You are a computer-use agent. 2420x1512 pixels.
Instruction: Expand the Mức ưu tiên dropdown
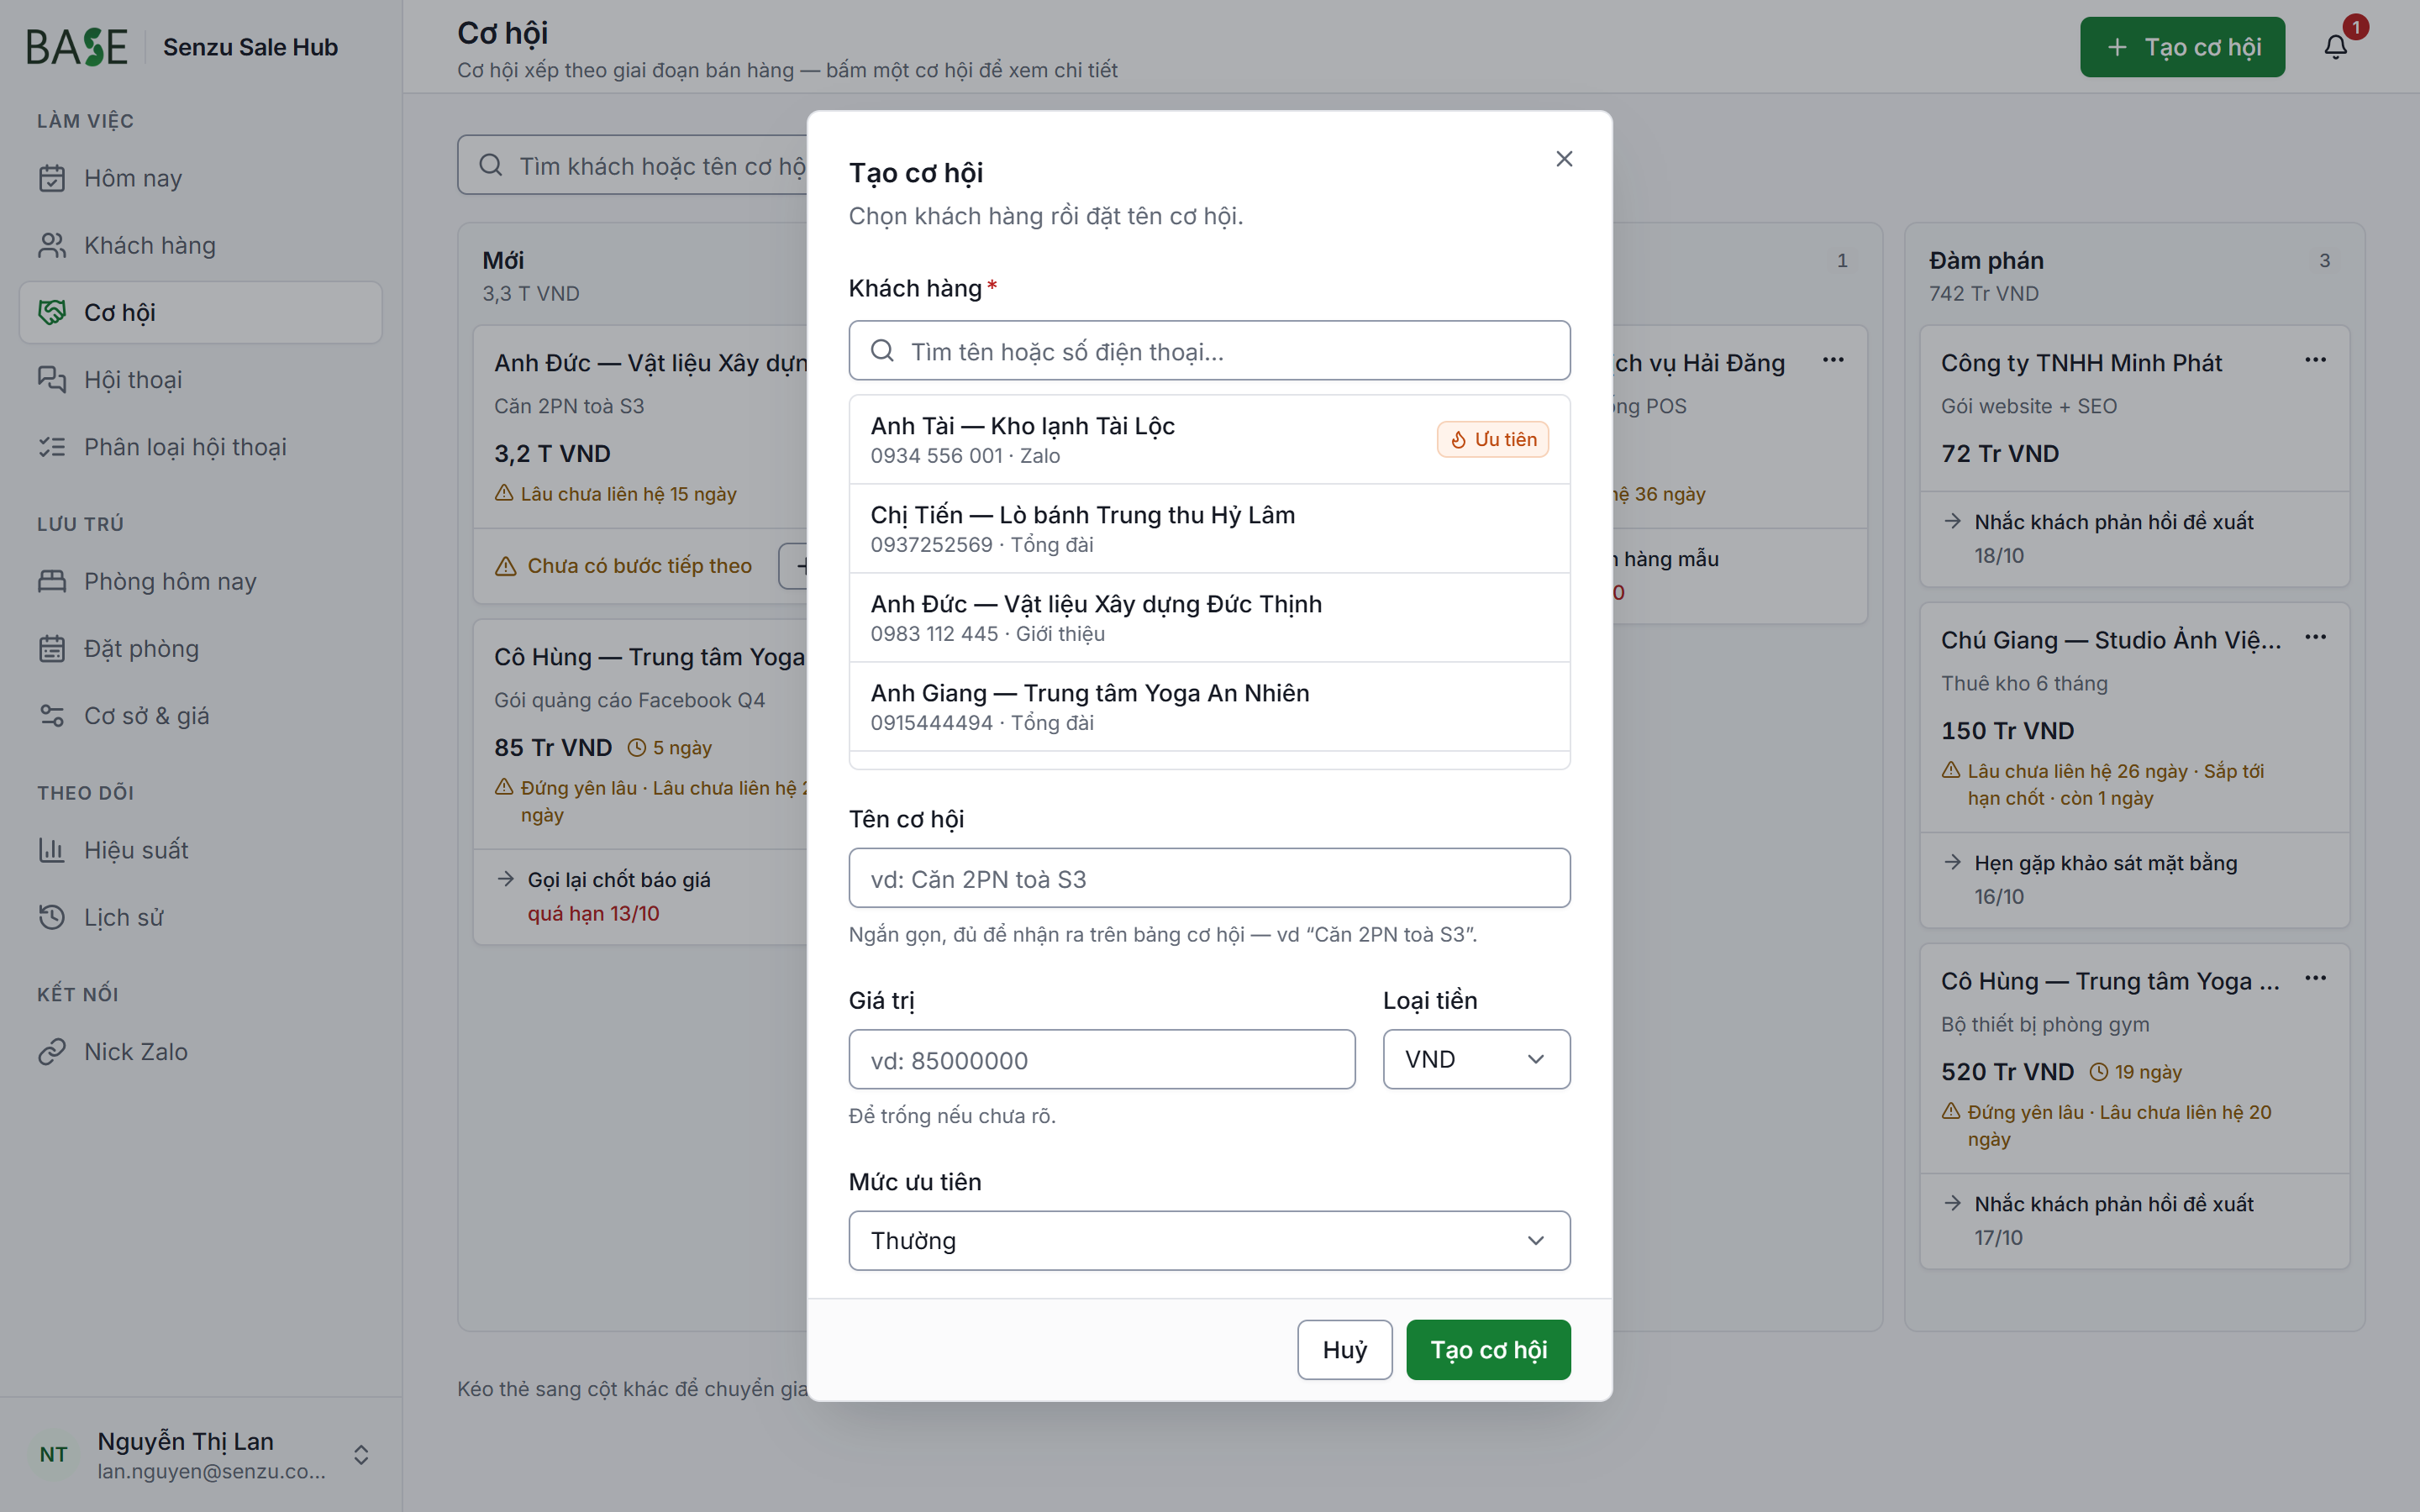tap(1209, 1241)
